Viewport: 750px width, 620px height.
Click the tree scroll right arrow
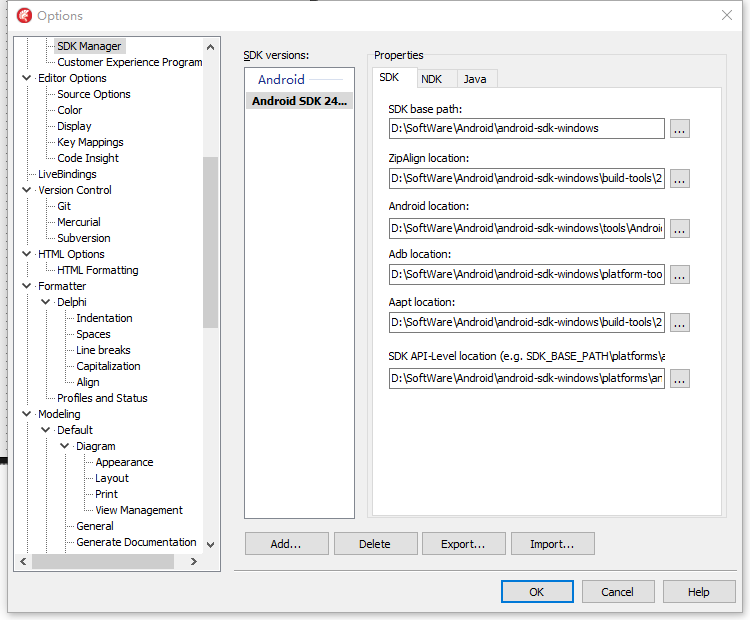pyautogui.click(x=194, y=562)
